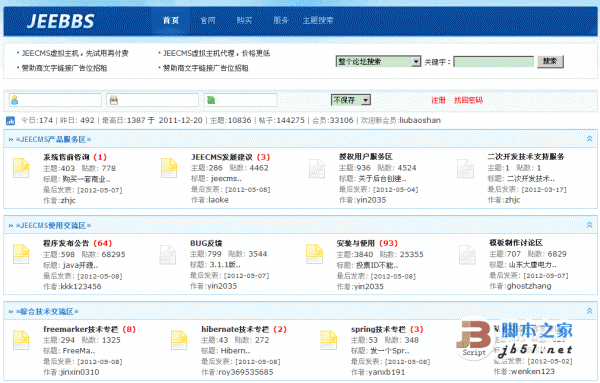This screenshot has height=383, width=600.
Task: Open the 首页 navigation tab
Action: pyautogui.click(x=171, y=20)
